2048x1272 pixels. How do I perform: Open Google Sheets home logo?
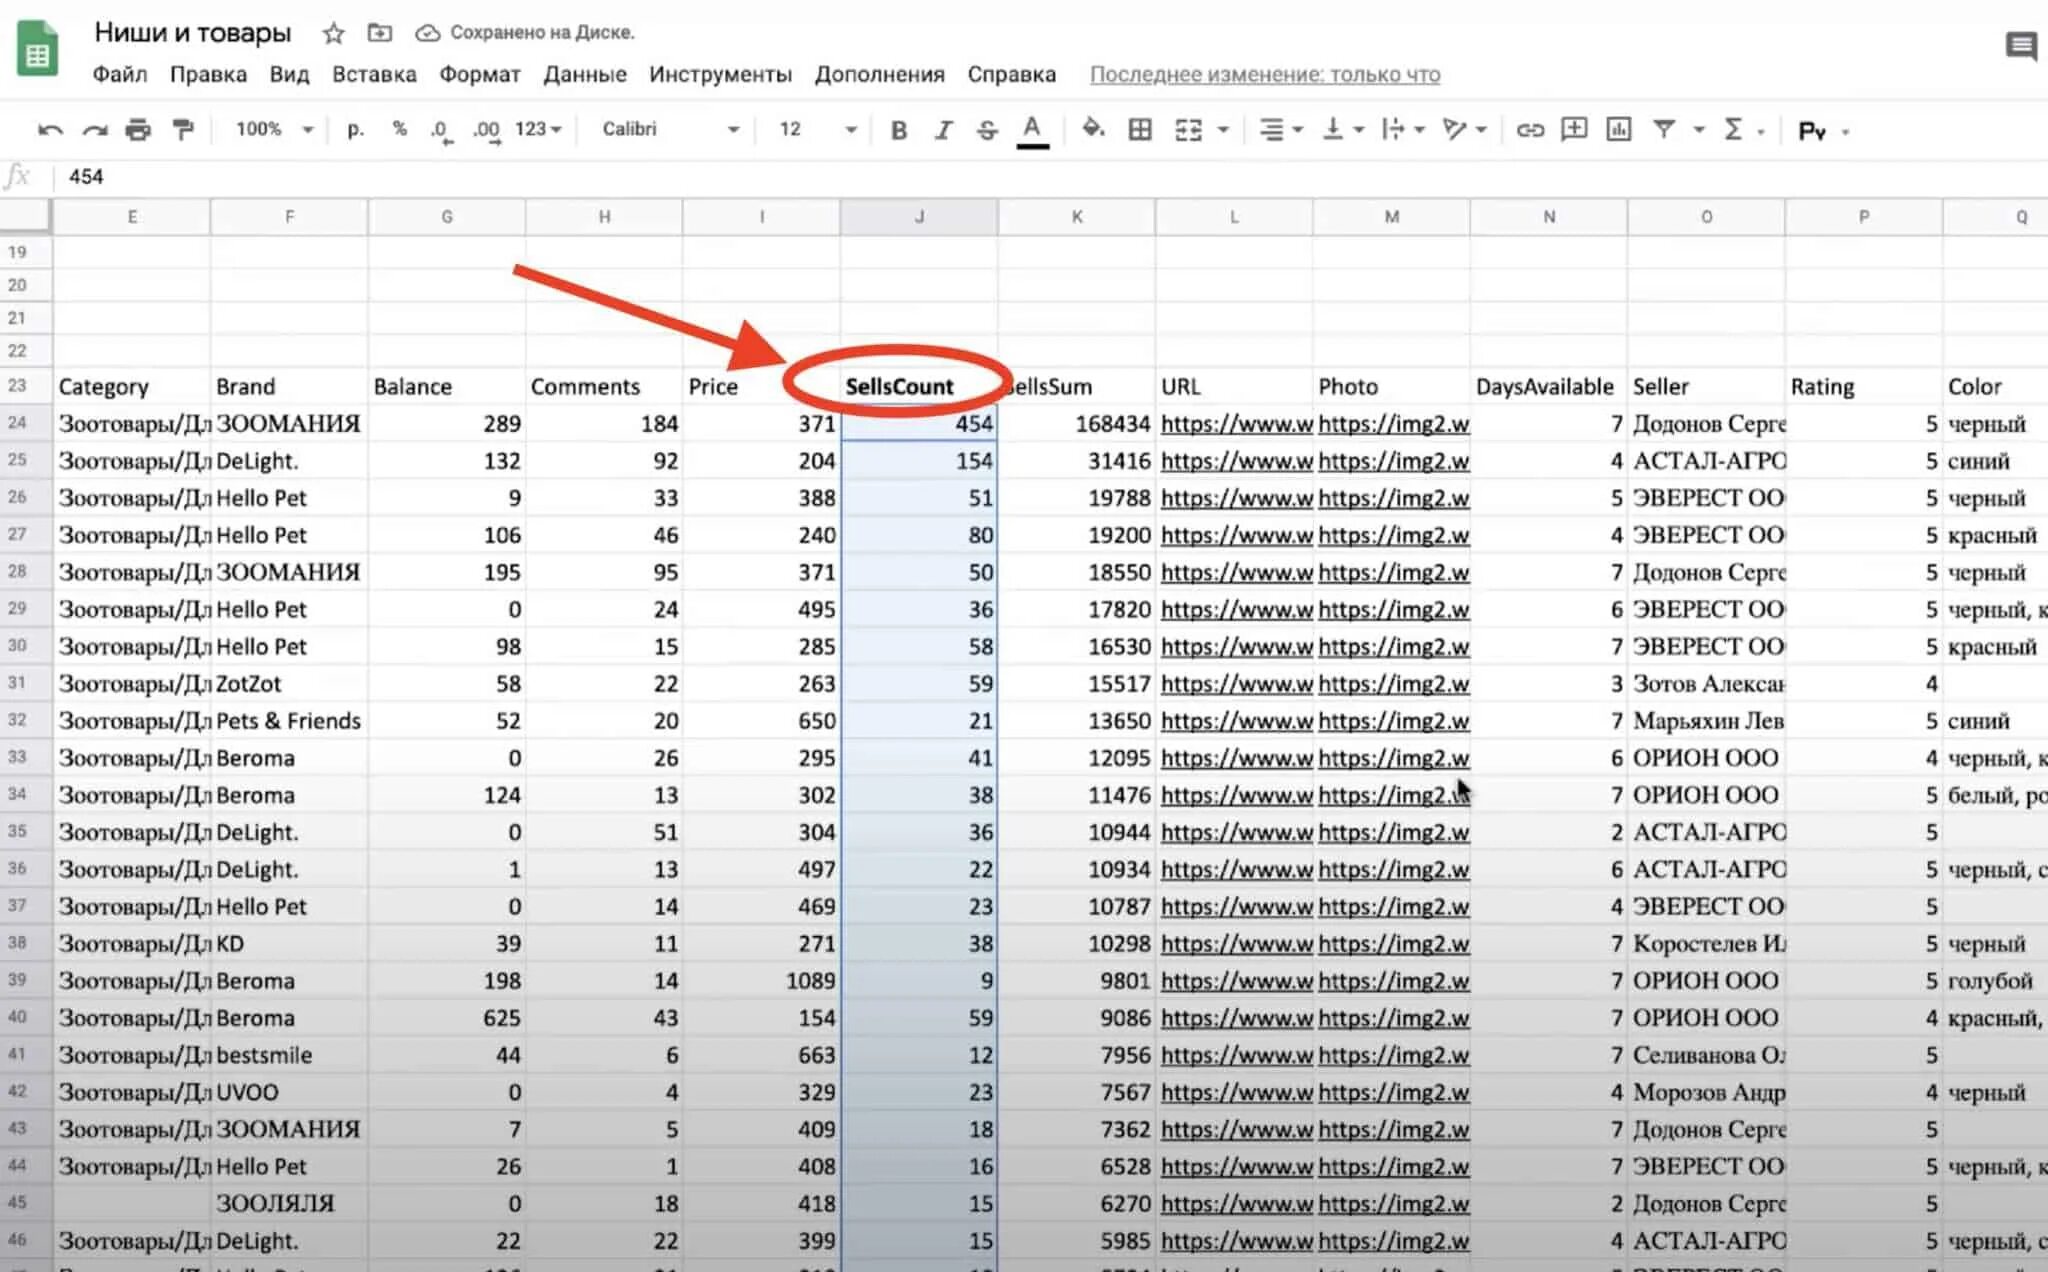coord(37,48)
